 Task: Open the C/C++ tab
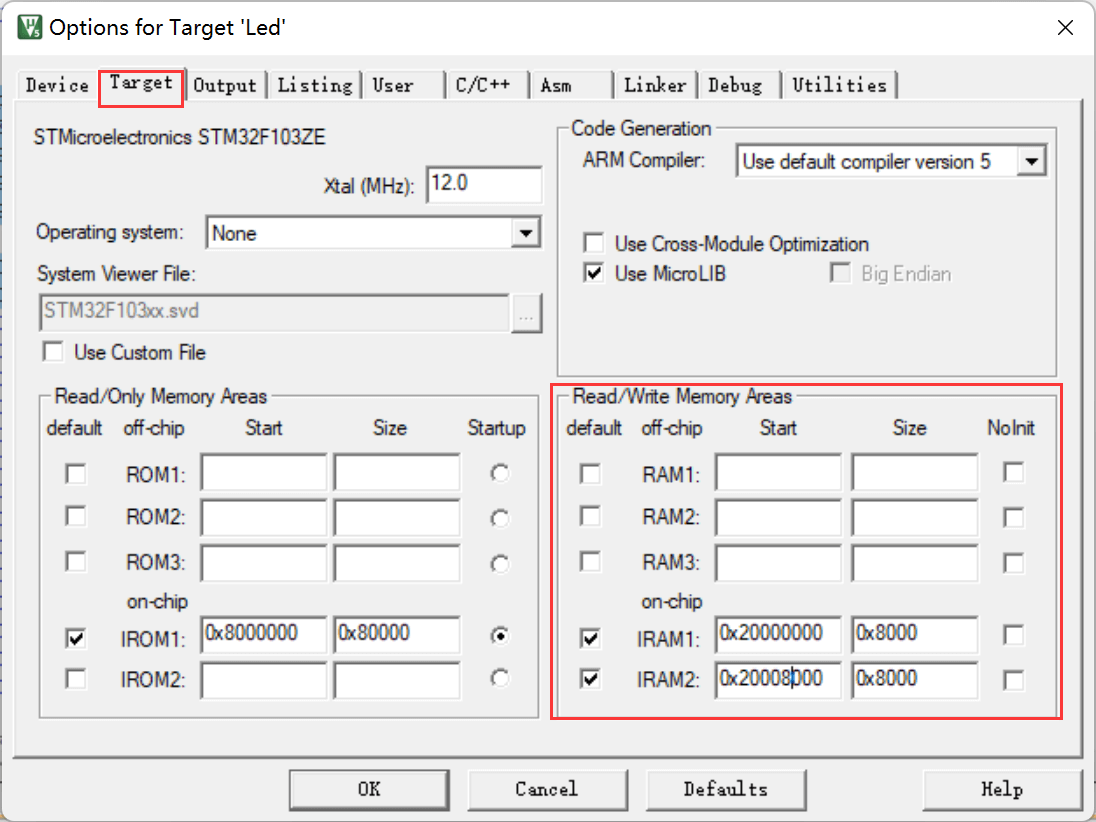[x=483, y=86]
